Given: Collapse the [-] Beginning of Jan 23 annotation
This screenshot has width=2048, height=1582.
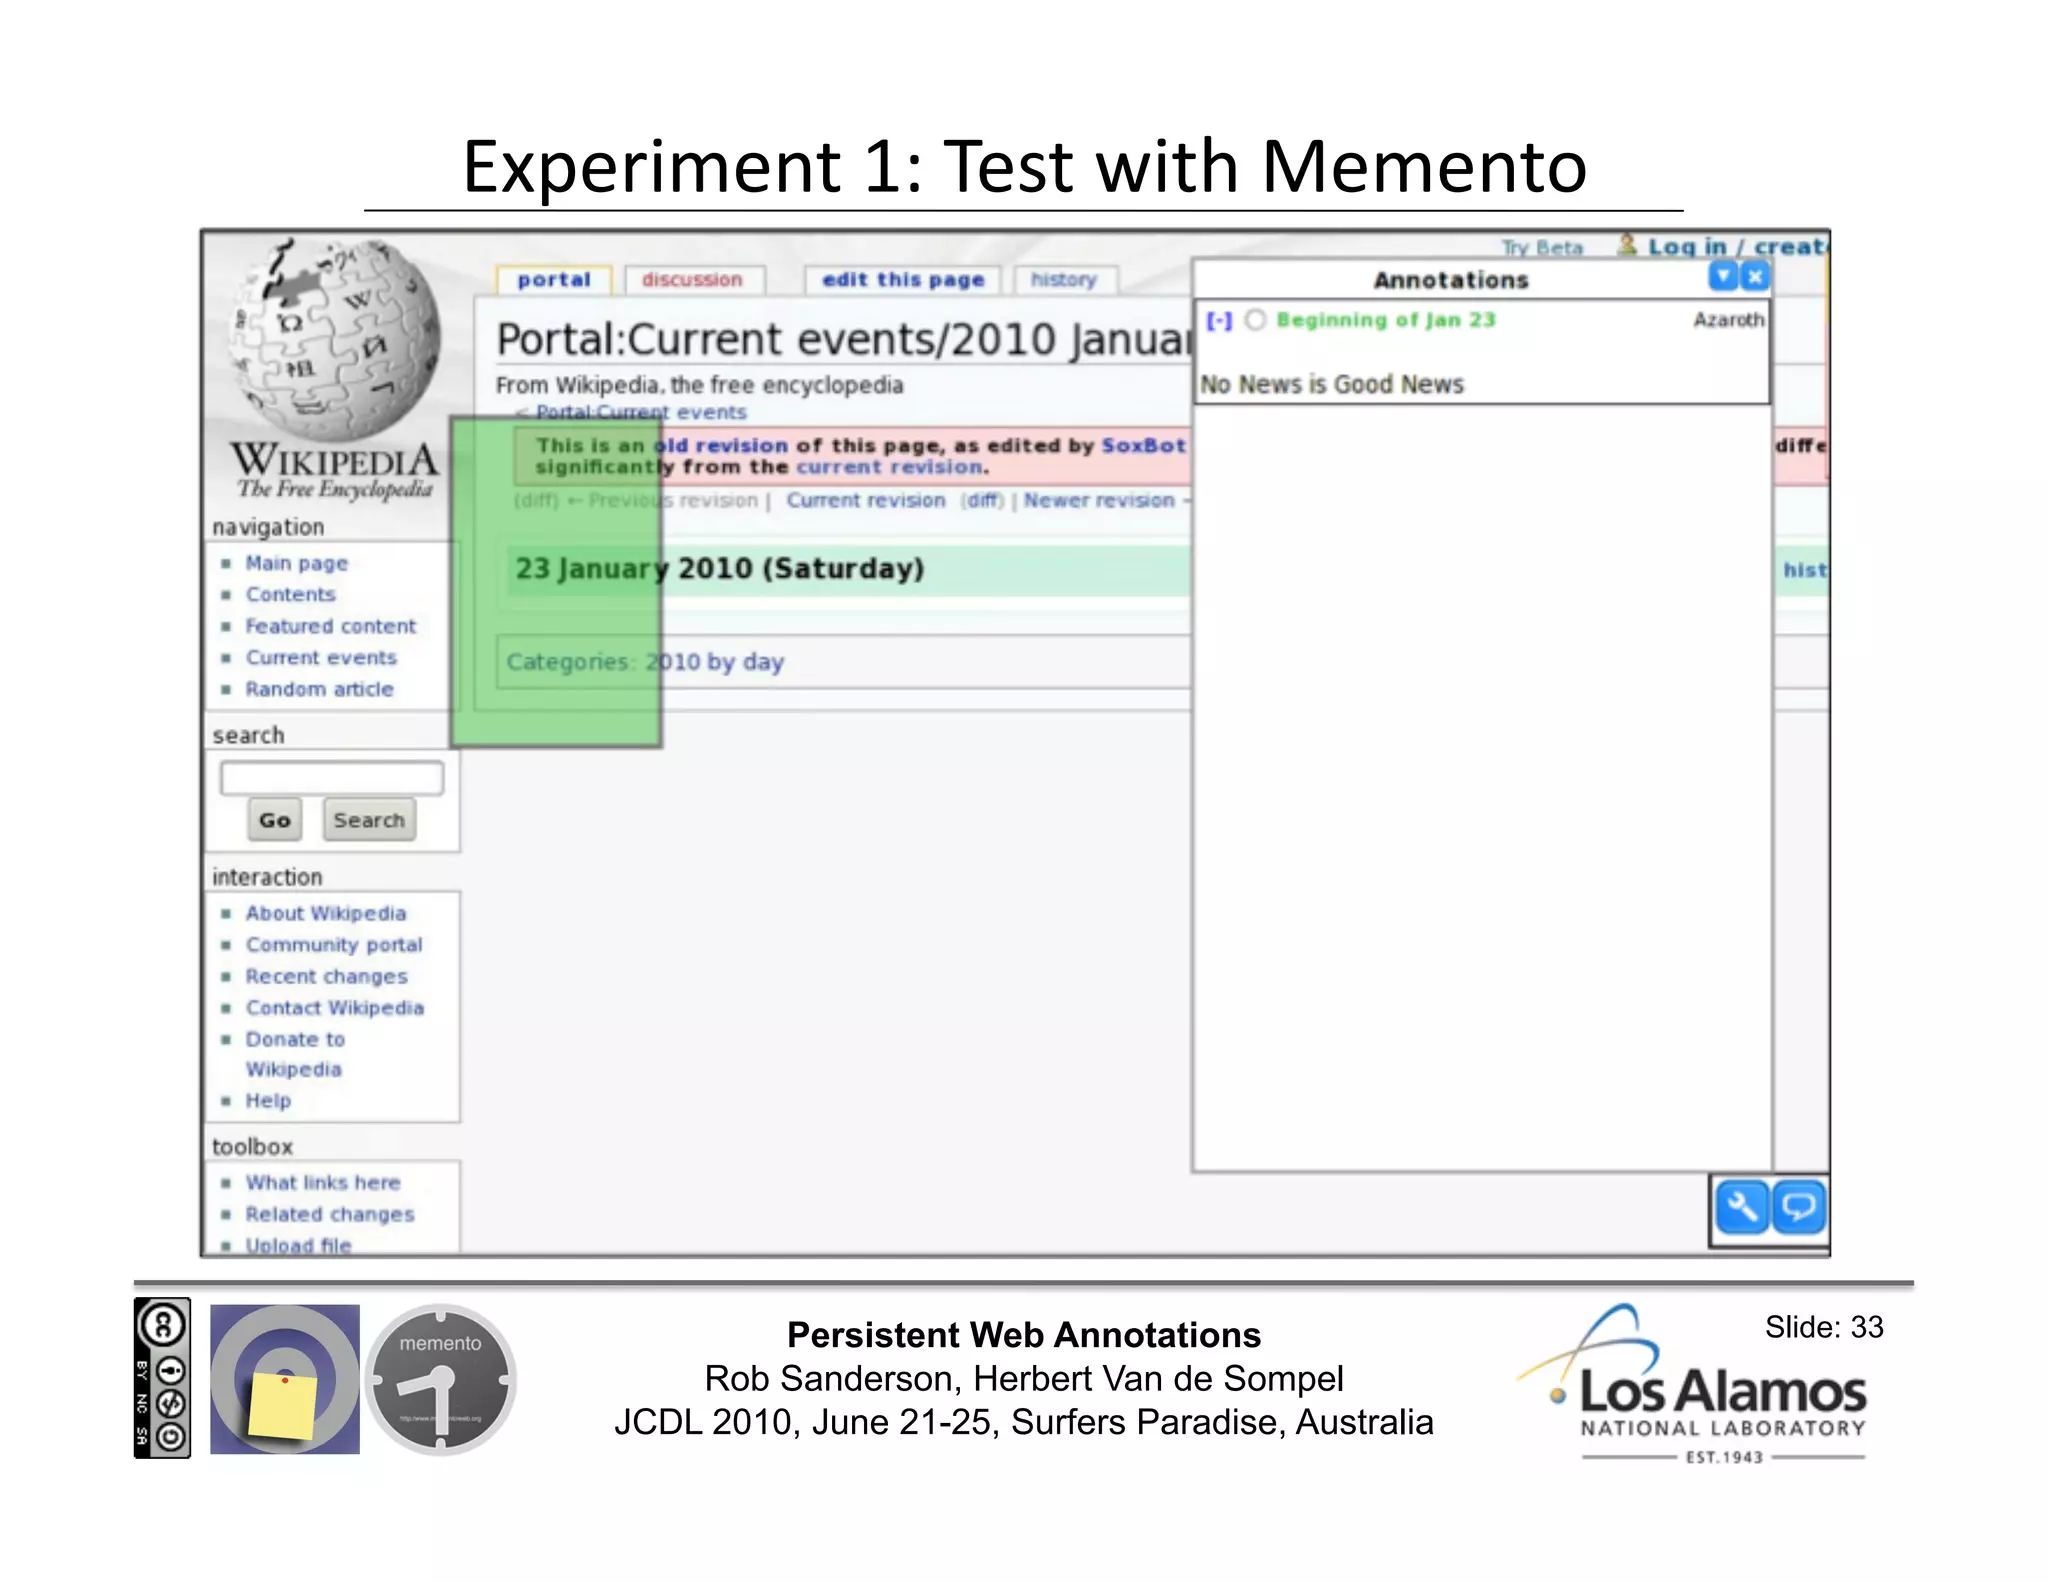Looking at the screenshot, I should click(1219, 320).
